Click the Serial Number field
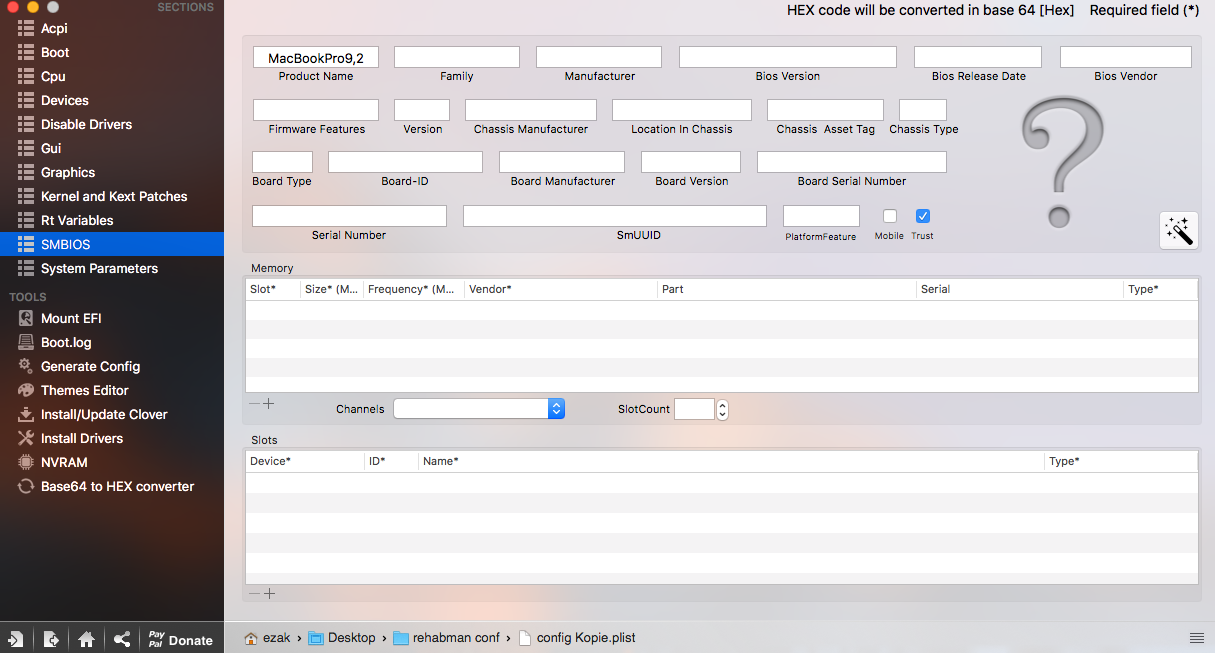This screenshot has width=1215, height=653. point(349,216)
